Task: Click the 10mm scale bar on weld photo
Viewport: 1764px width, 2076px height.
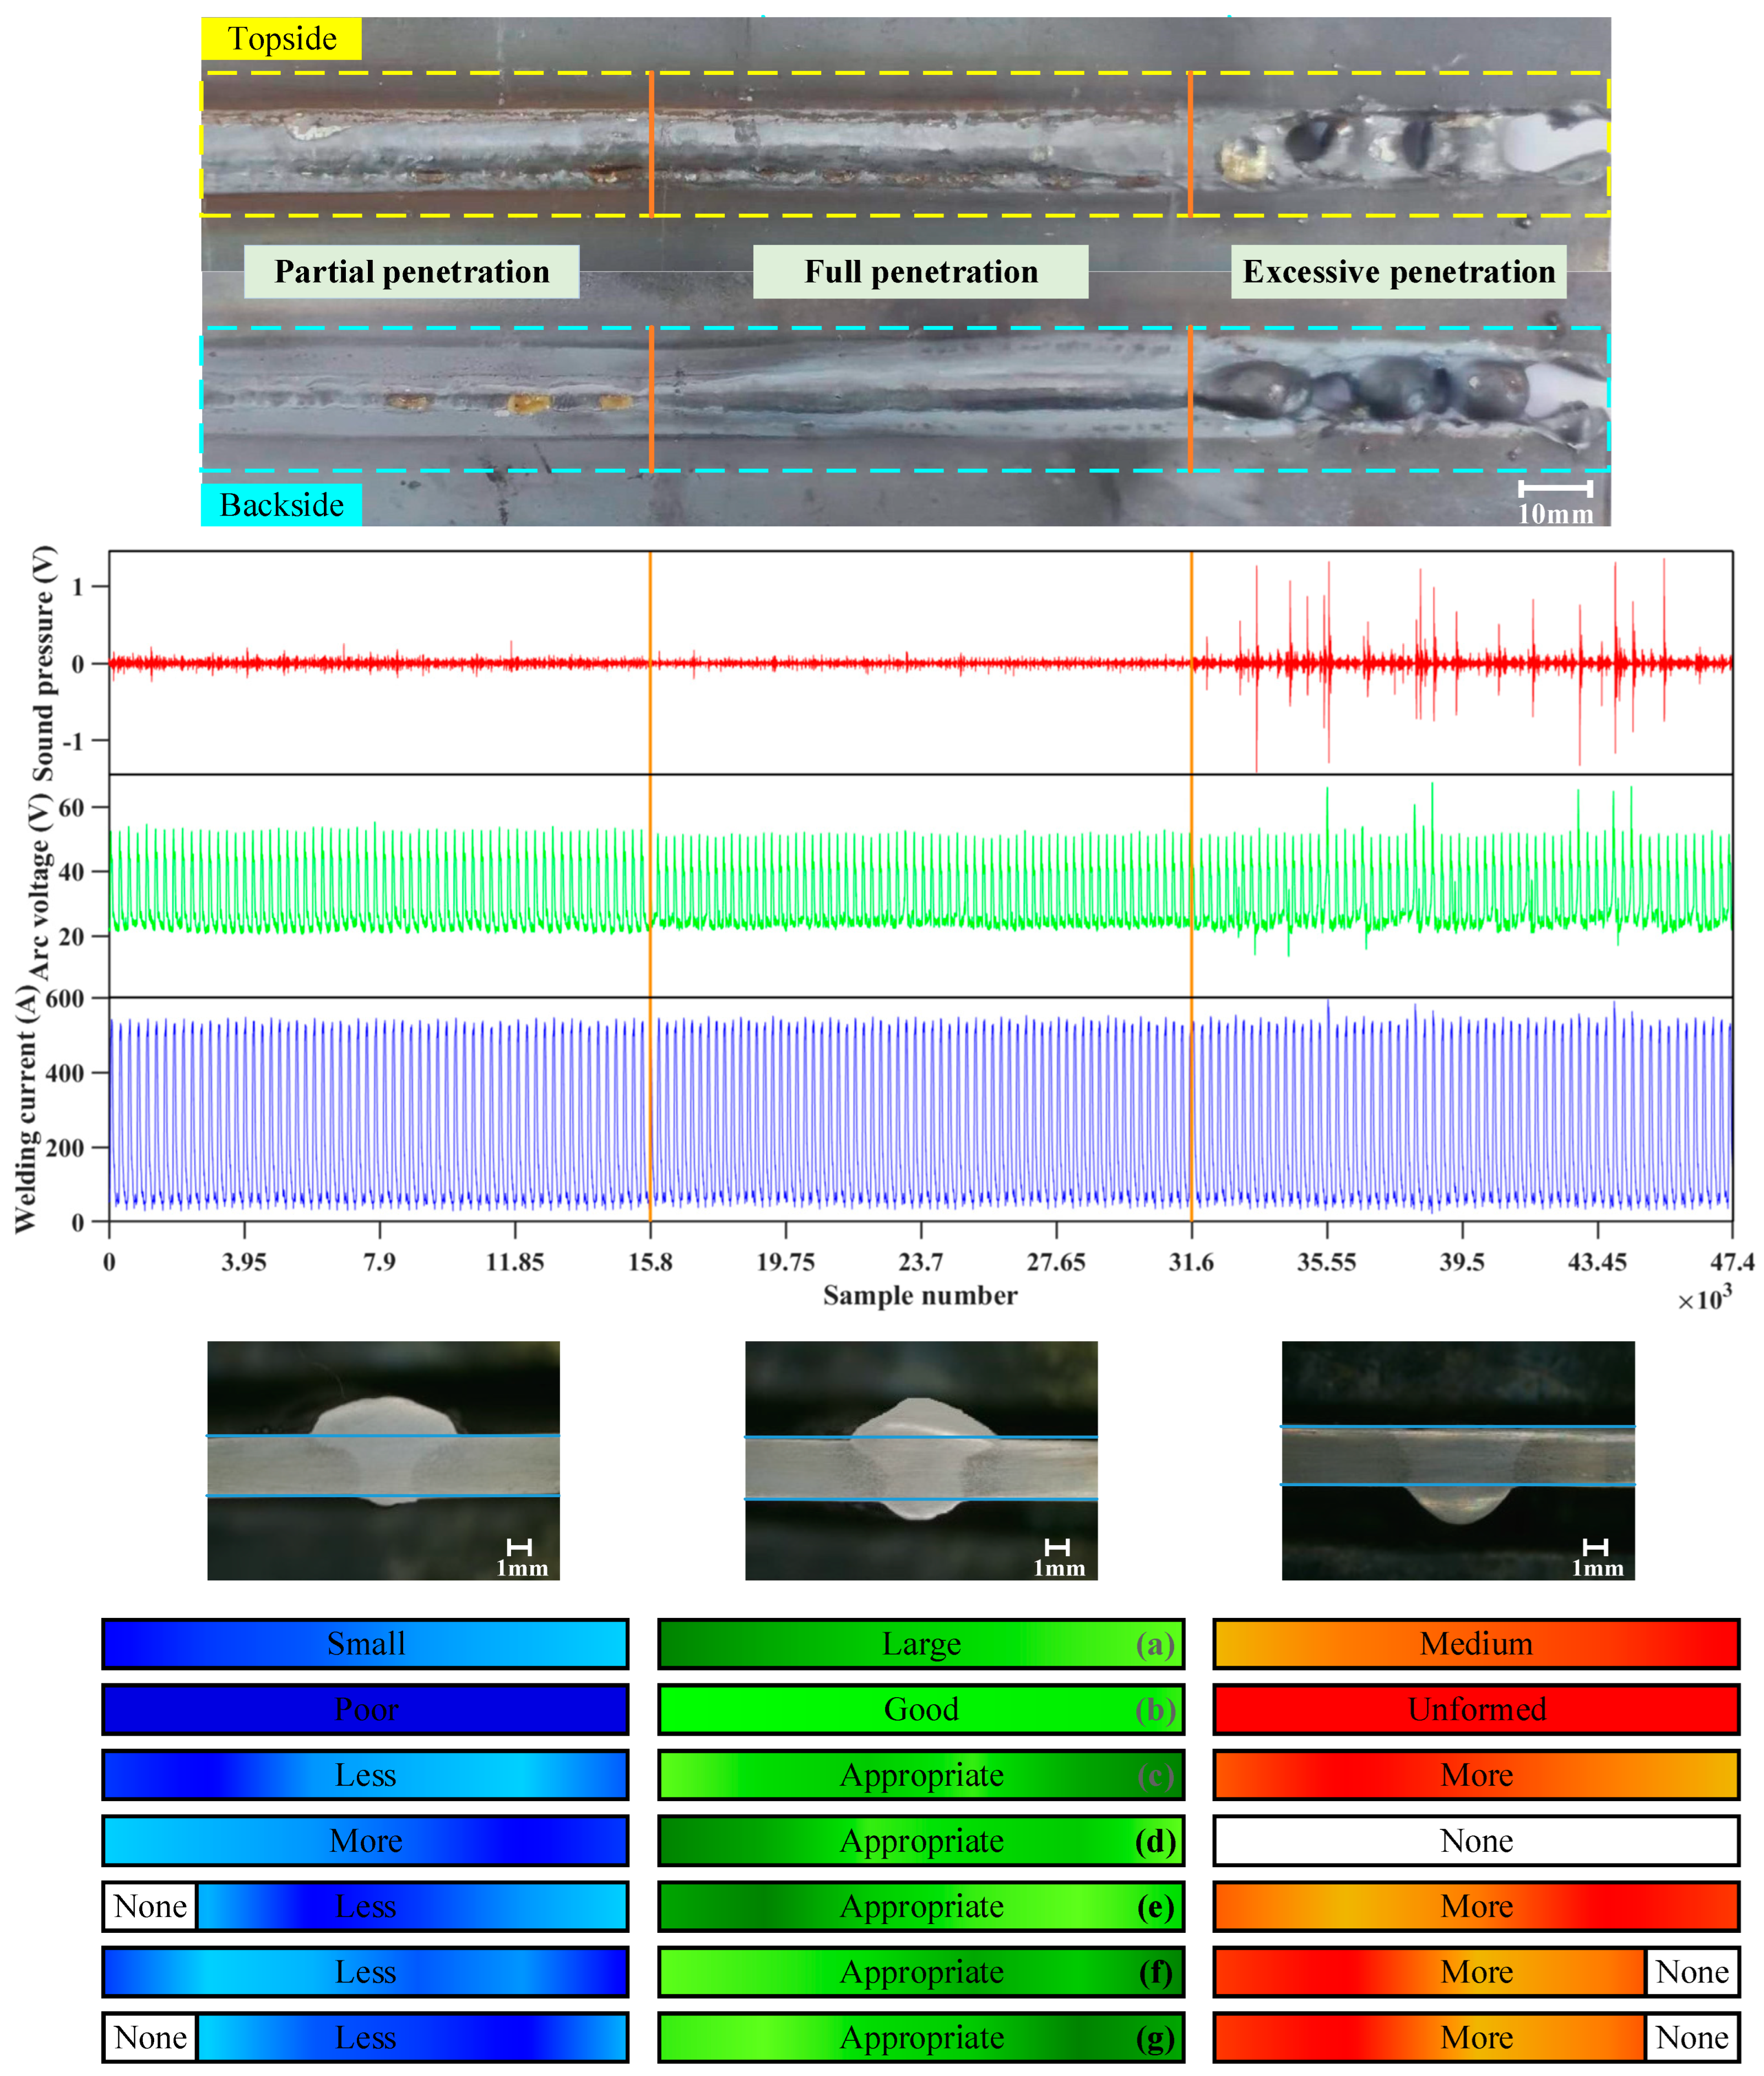Action: click(1555, 489)
